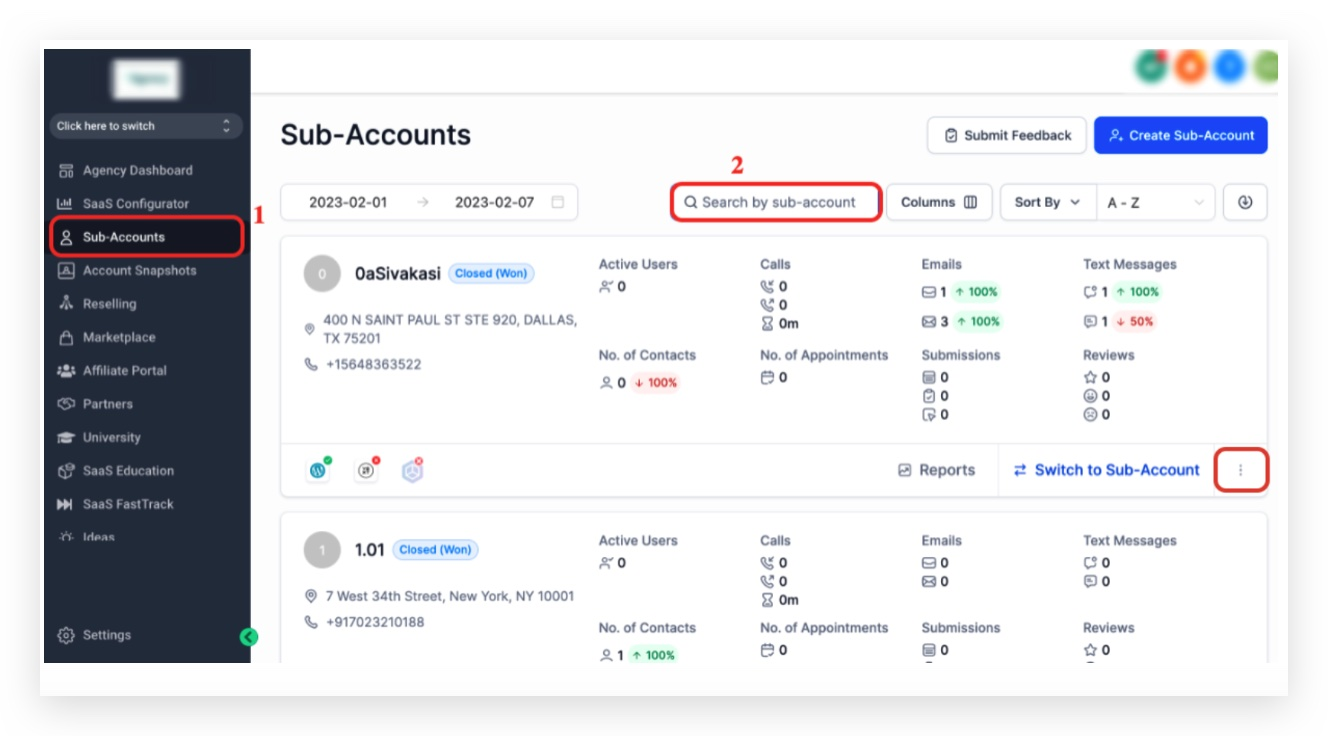
Task: Go to Reselling in sidebar
Action: 109,304
